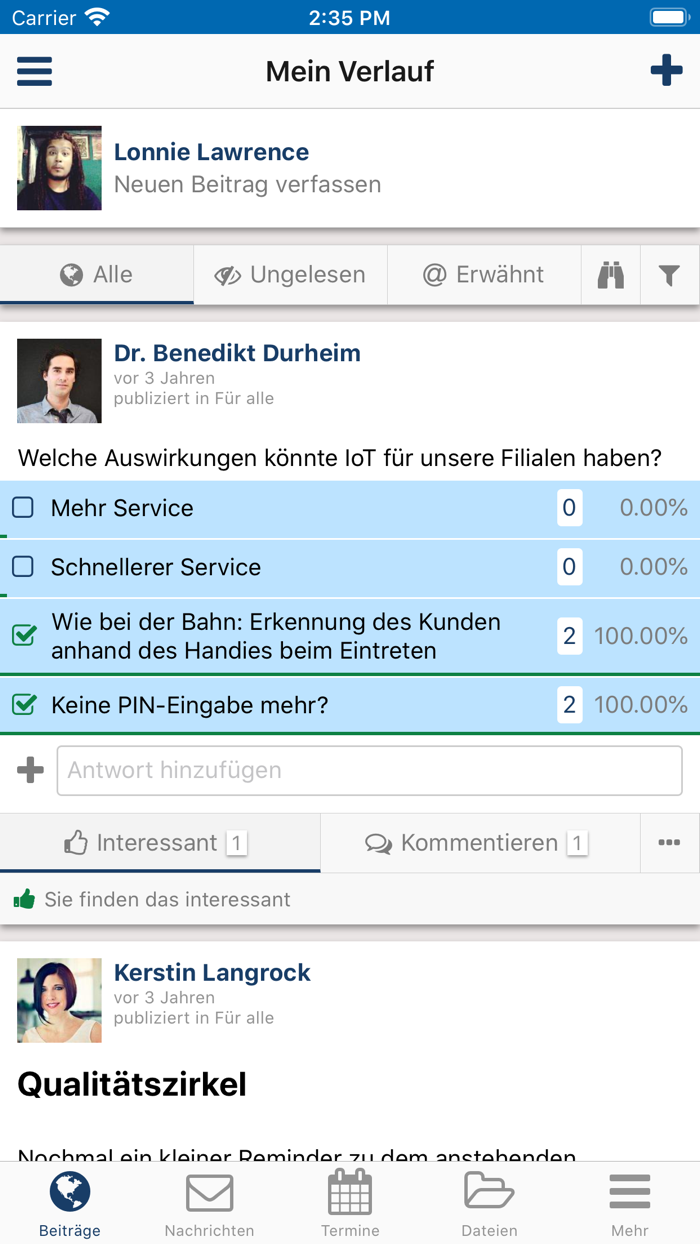
Task: Open the three-dots post options menu
Action: (669, 843)
